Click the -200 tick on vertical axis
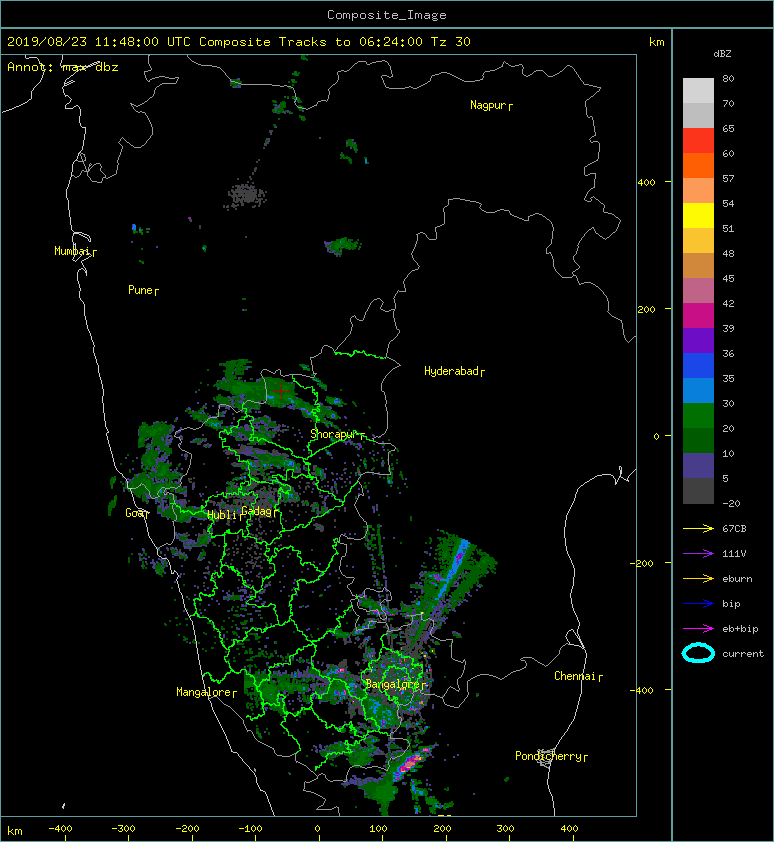 pyautogui.click(x=642, y=563)
